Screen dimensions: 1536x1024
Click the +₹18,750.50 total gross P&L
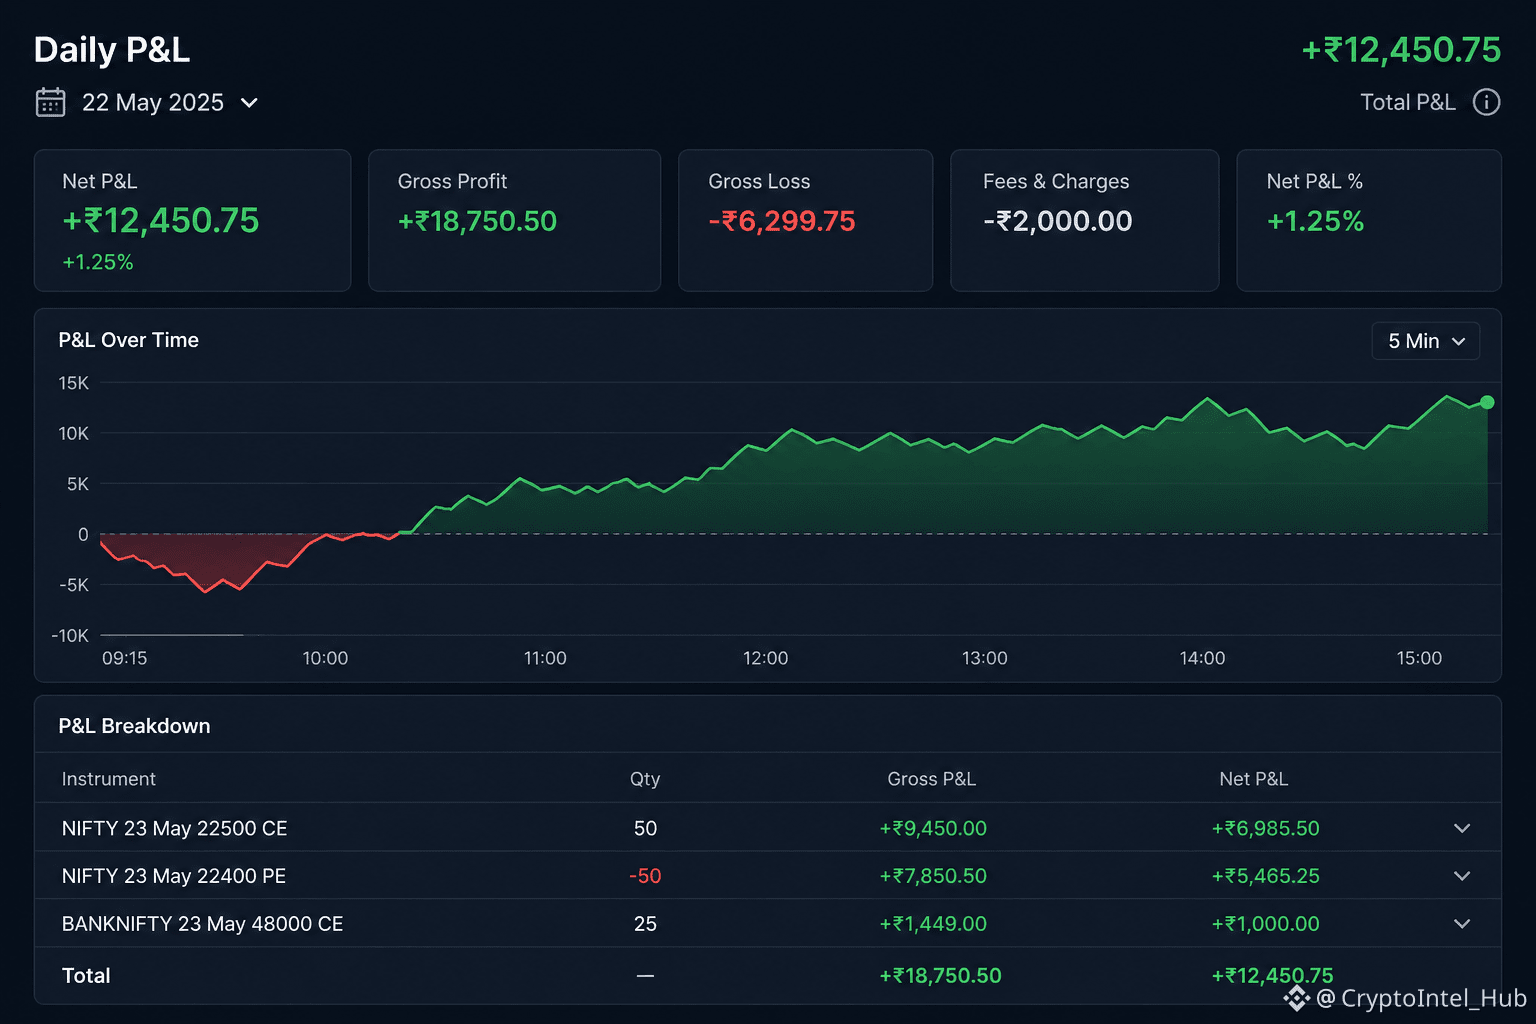click(x=940, y=976)
